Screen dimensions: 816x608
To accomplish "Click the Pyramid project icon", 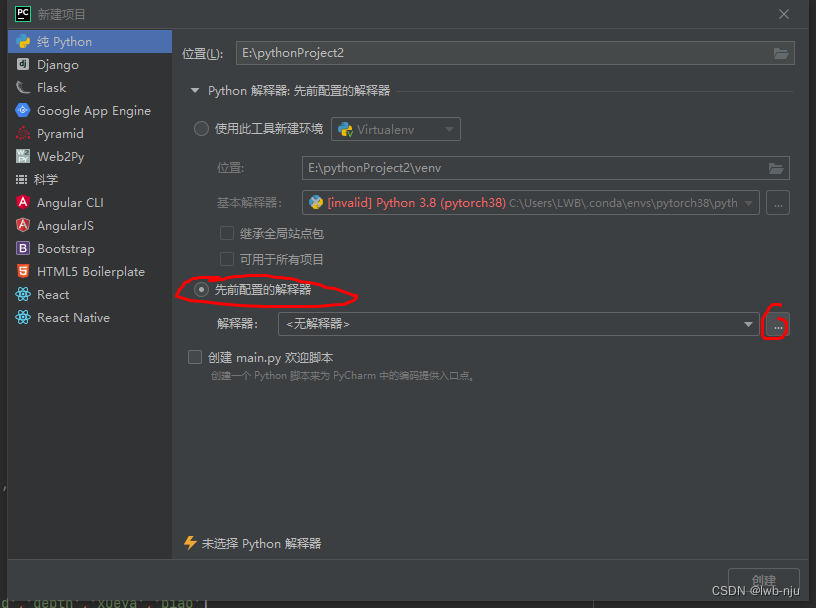I will 23,133.
